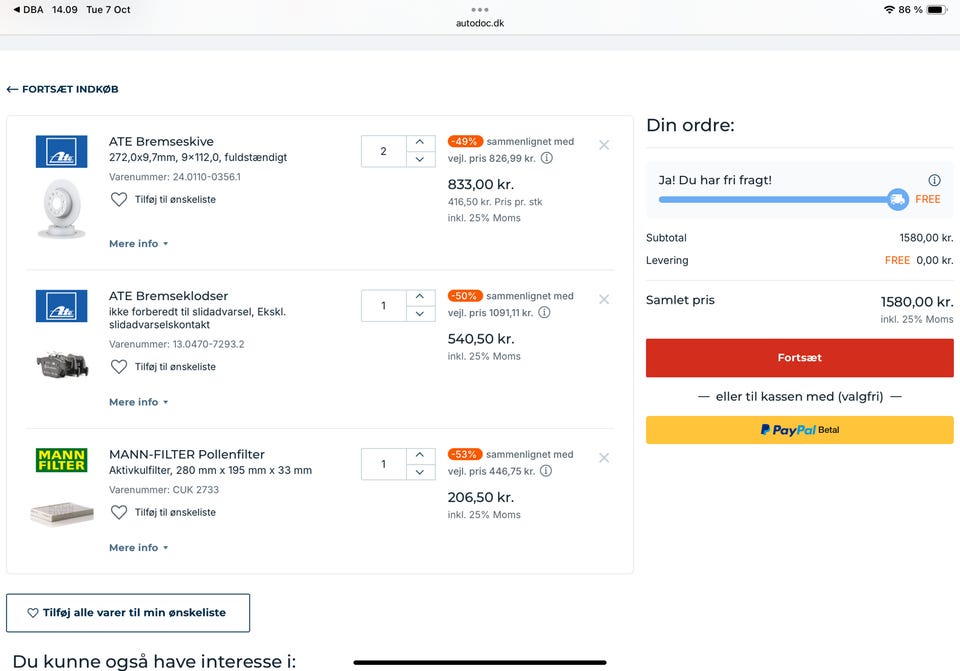
Task: Pay with PayPal Betal button
Action: [800, 430]
